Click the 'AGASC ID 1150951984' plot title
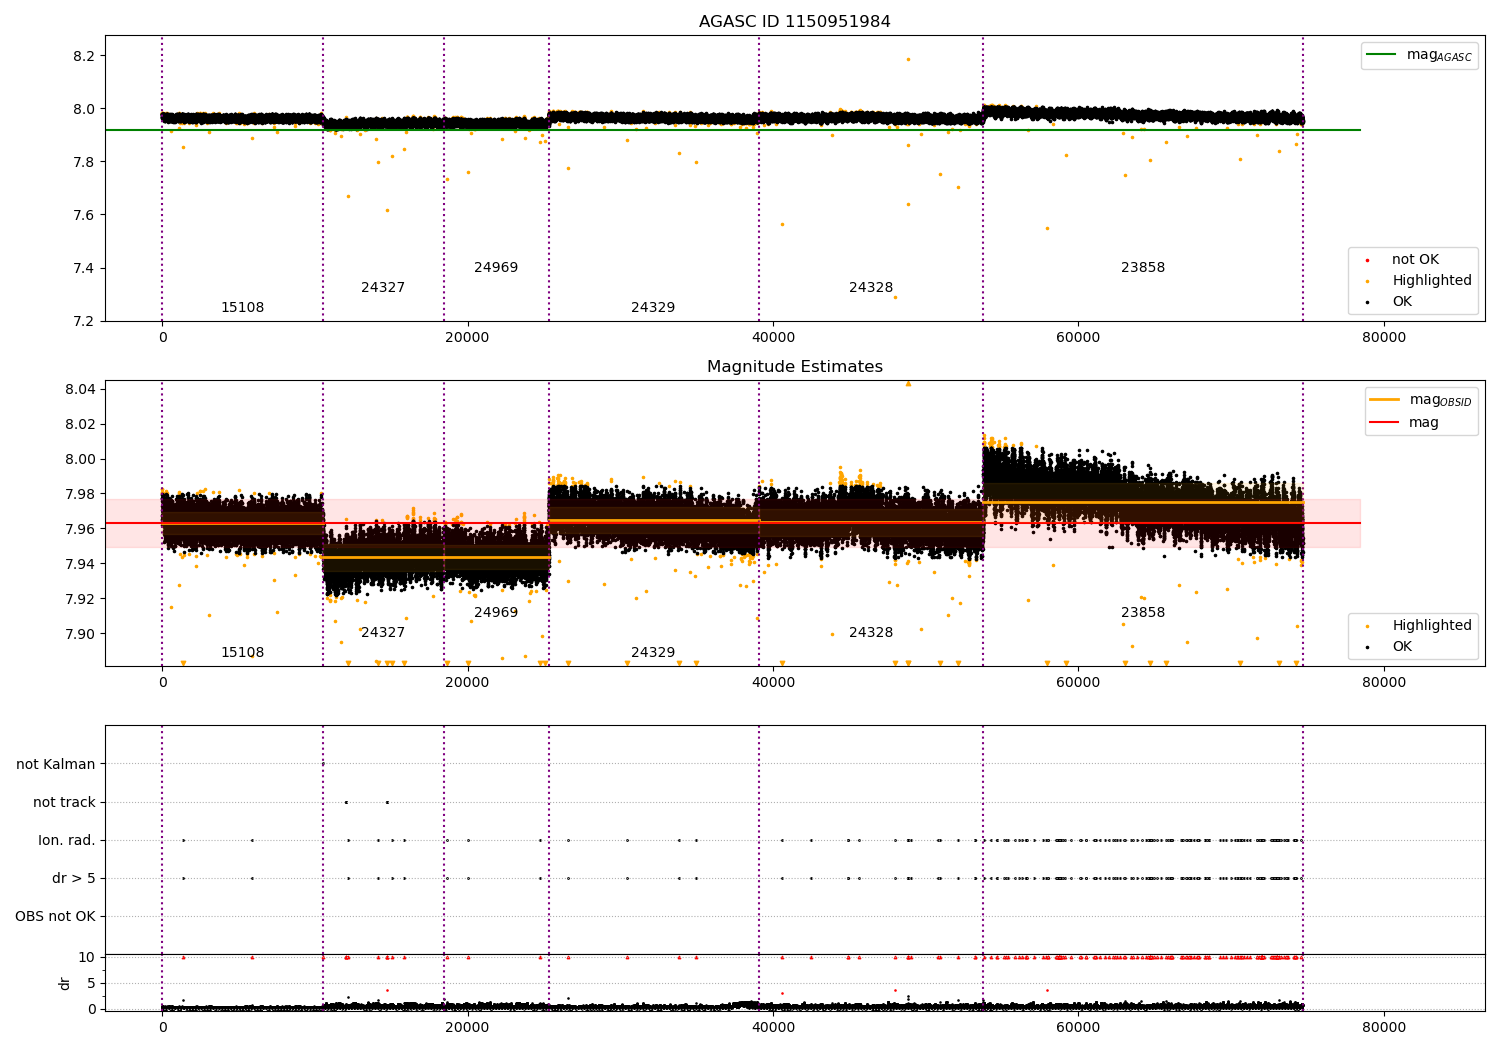 (794, 22)
